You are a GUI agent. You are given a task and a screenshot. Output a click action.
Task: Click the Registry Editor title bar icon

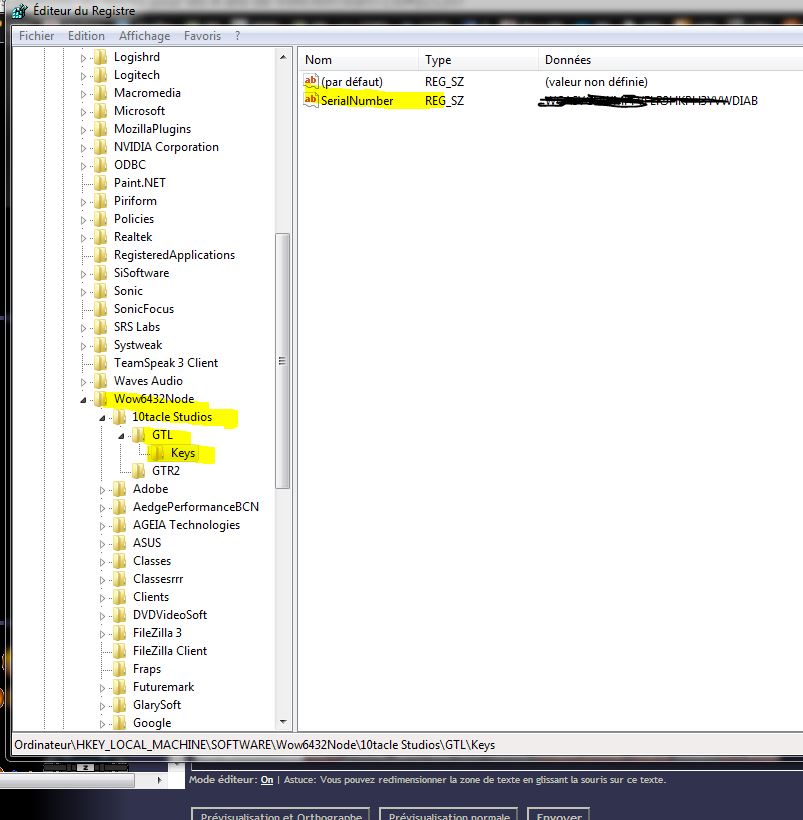click(x=19, y=10)
